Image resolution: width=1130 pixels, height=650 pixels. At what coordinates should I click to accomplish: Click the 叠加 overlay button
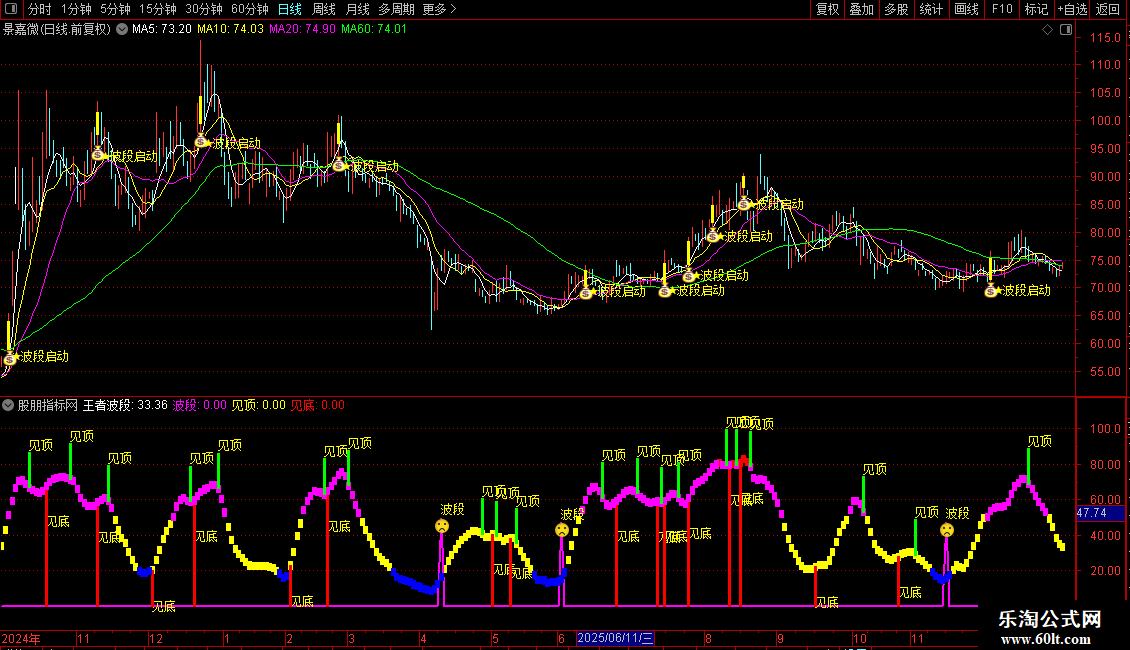[861, 9]
